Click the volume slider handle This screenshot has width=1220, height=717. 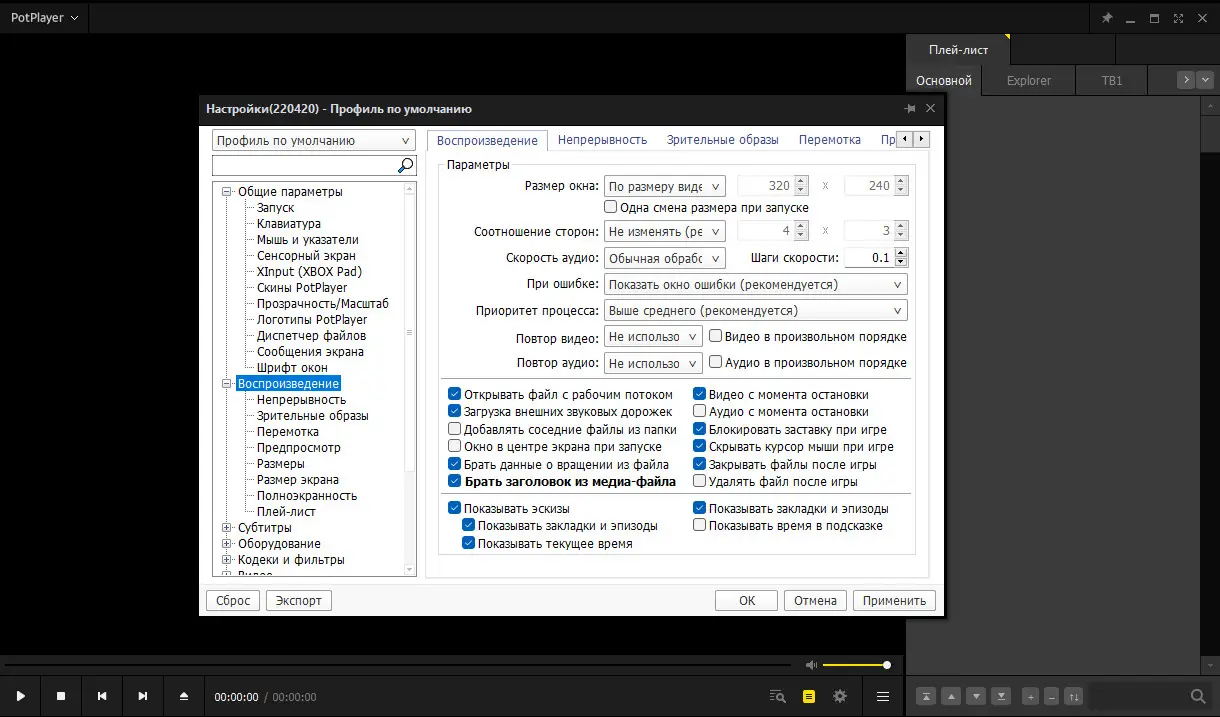887,665
